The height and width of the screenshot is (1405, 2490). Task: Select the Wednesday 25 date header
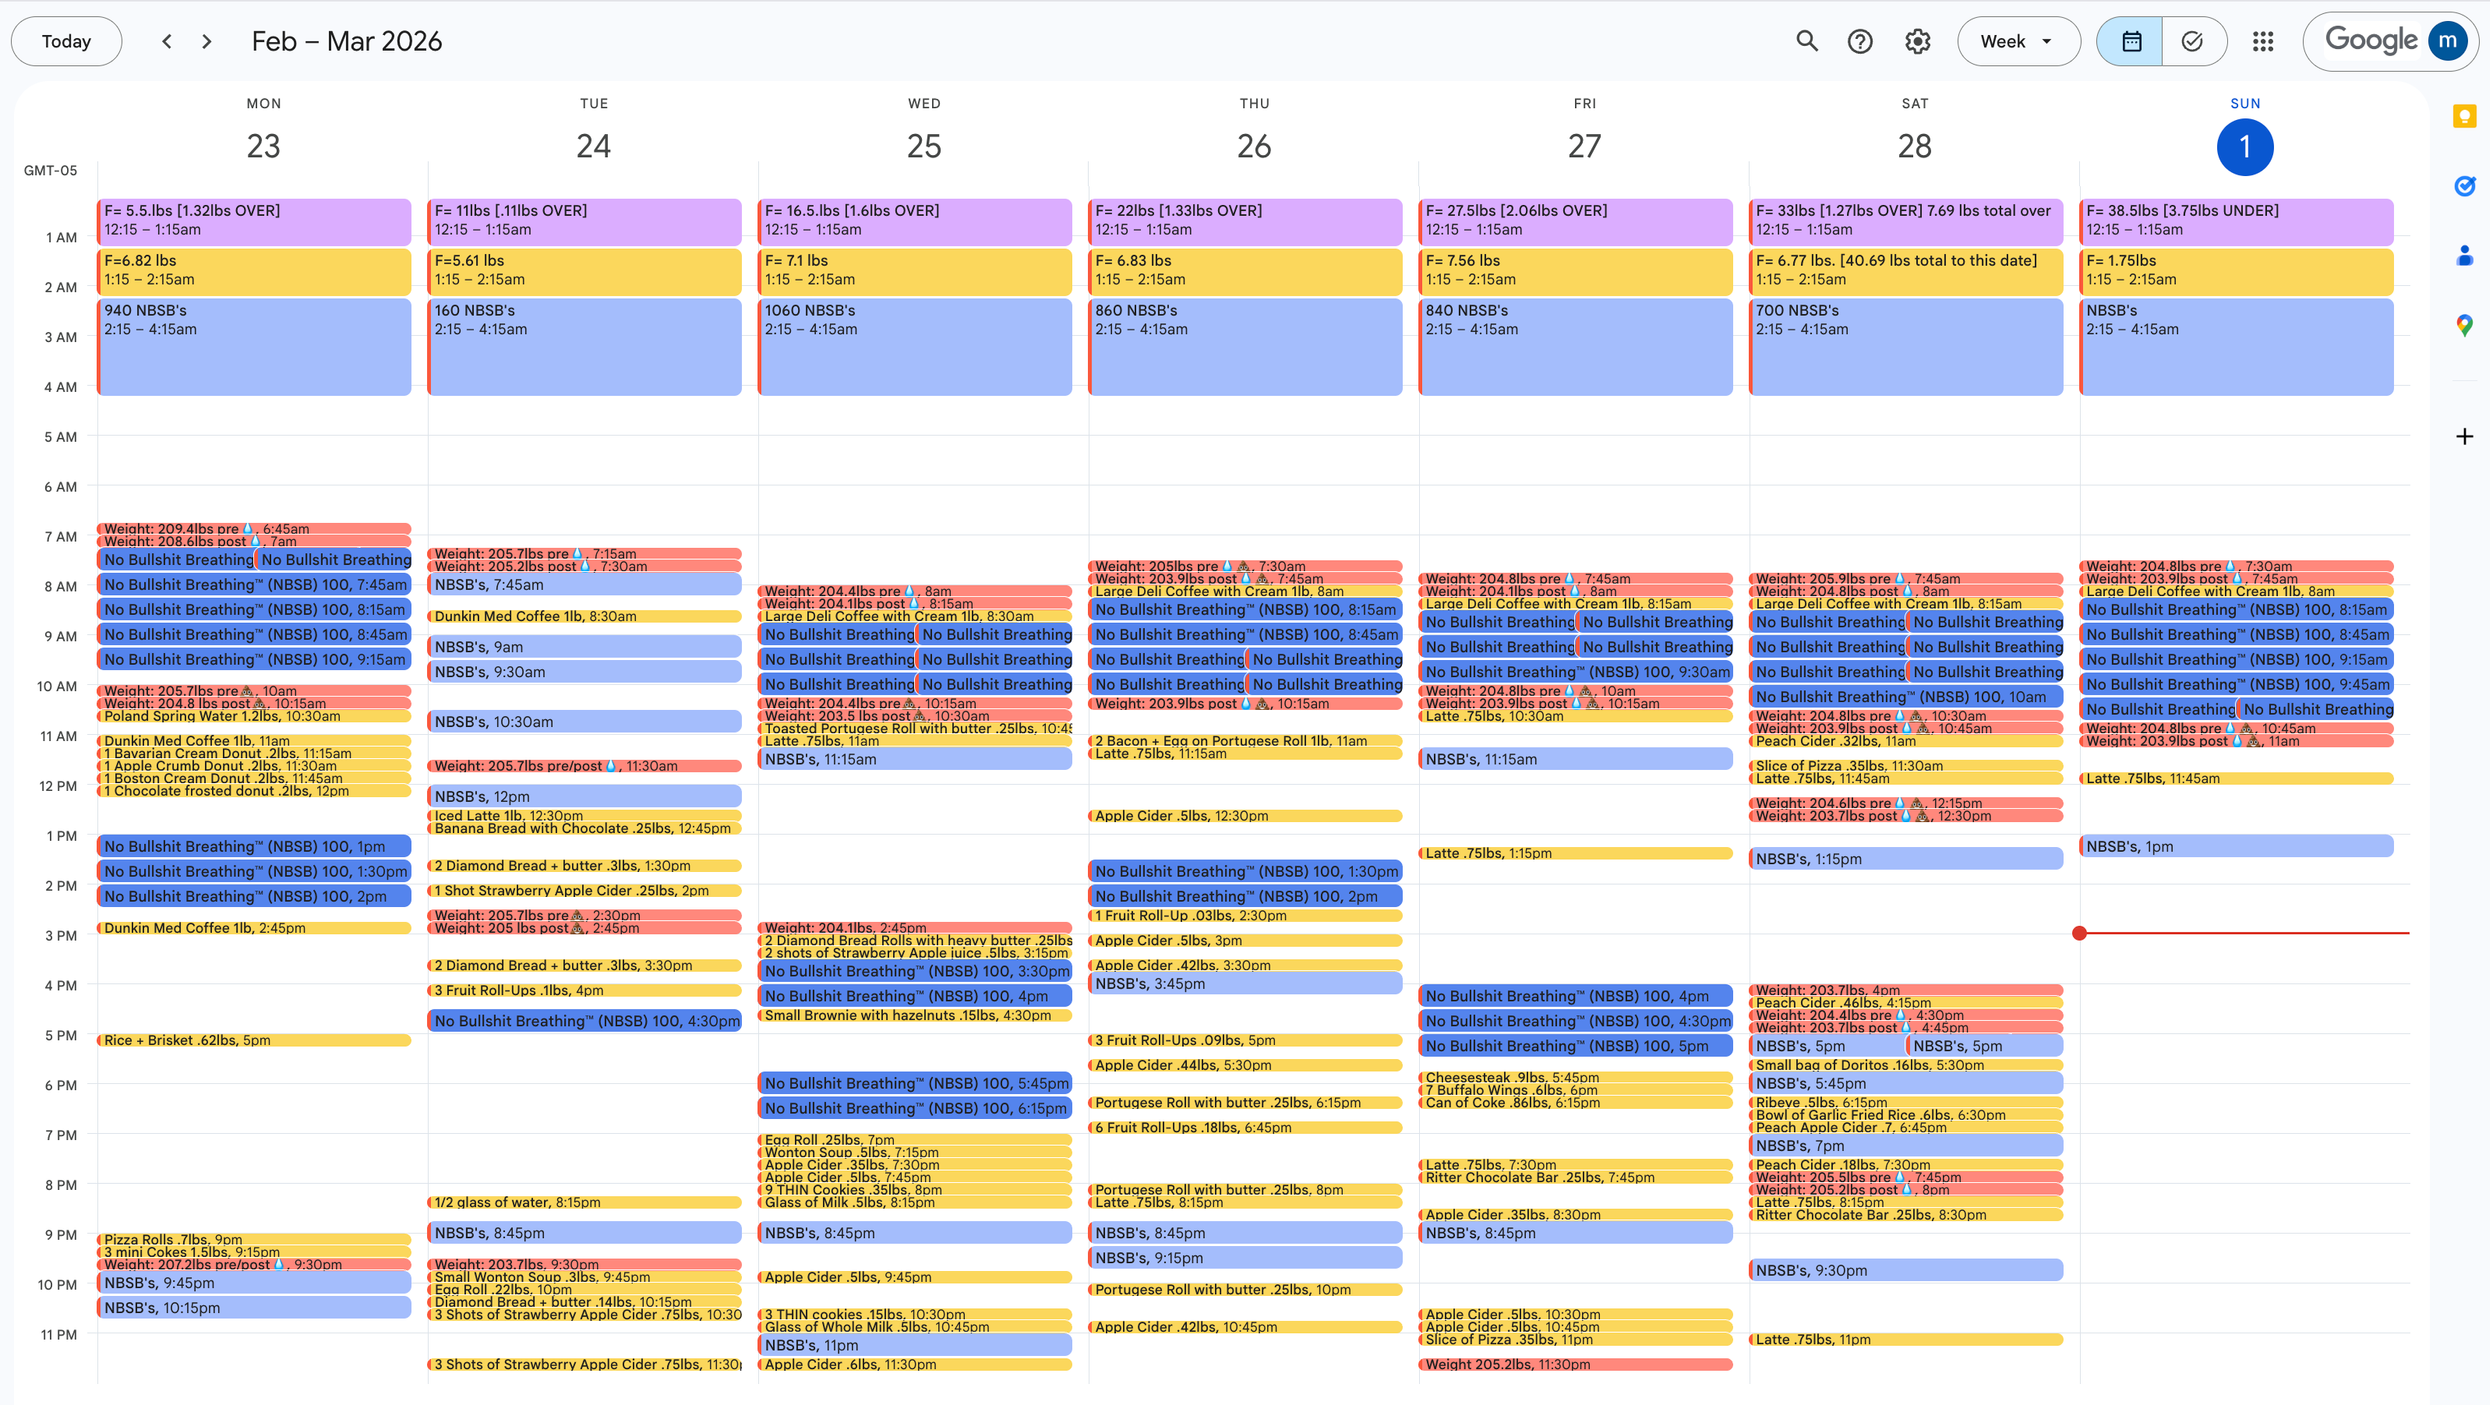point(923,146)
